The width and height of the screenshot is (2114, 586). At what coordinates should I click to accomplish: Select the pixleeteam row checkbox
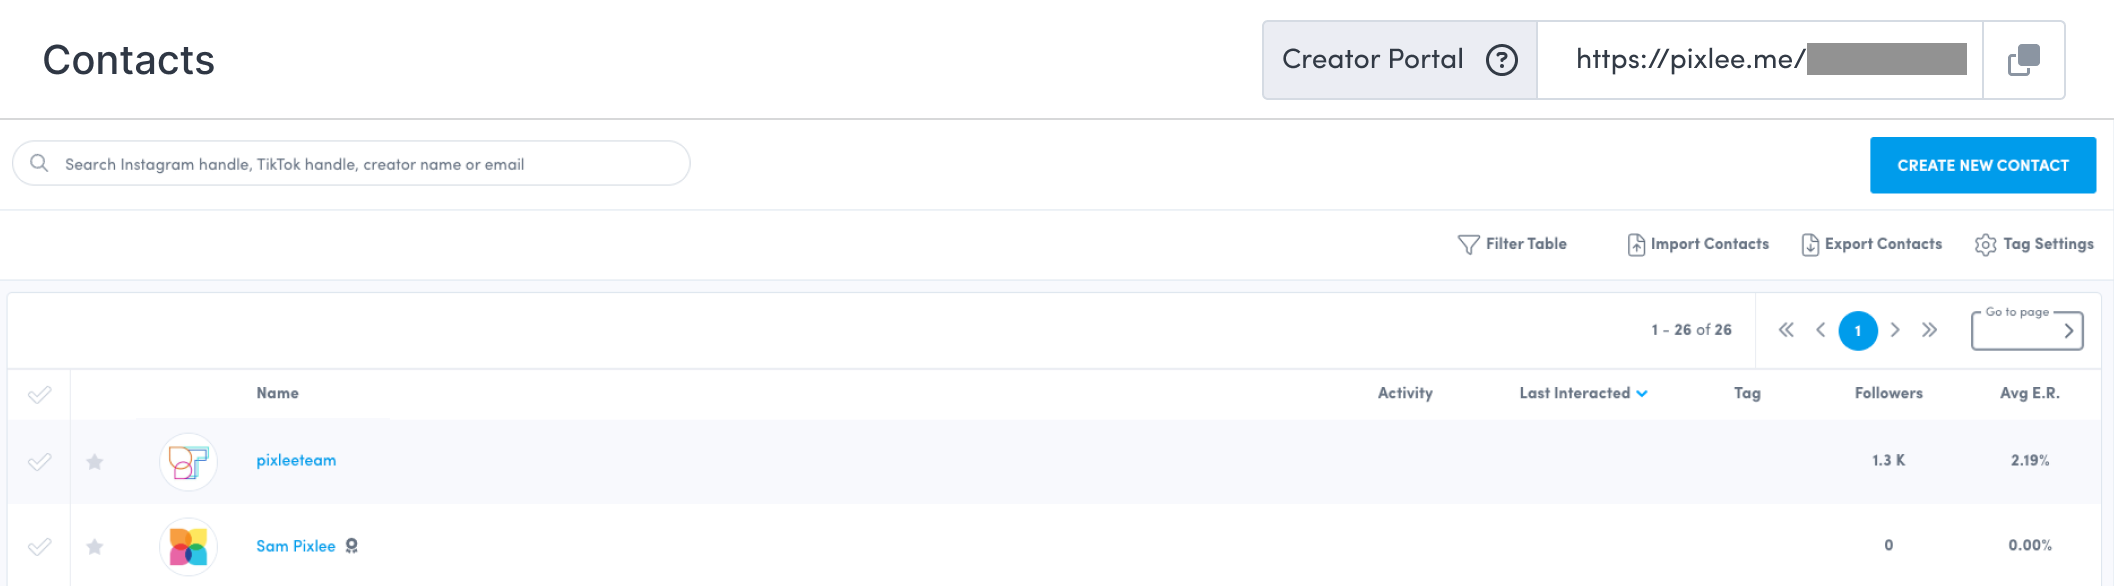click(39, 462)
